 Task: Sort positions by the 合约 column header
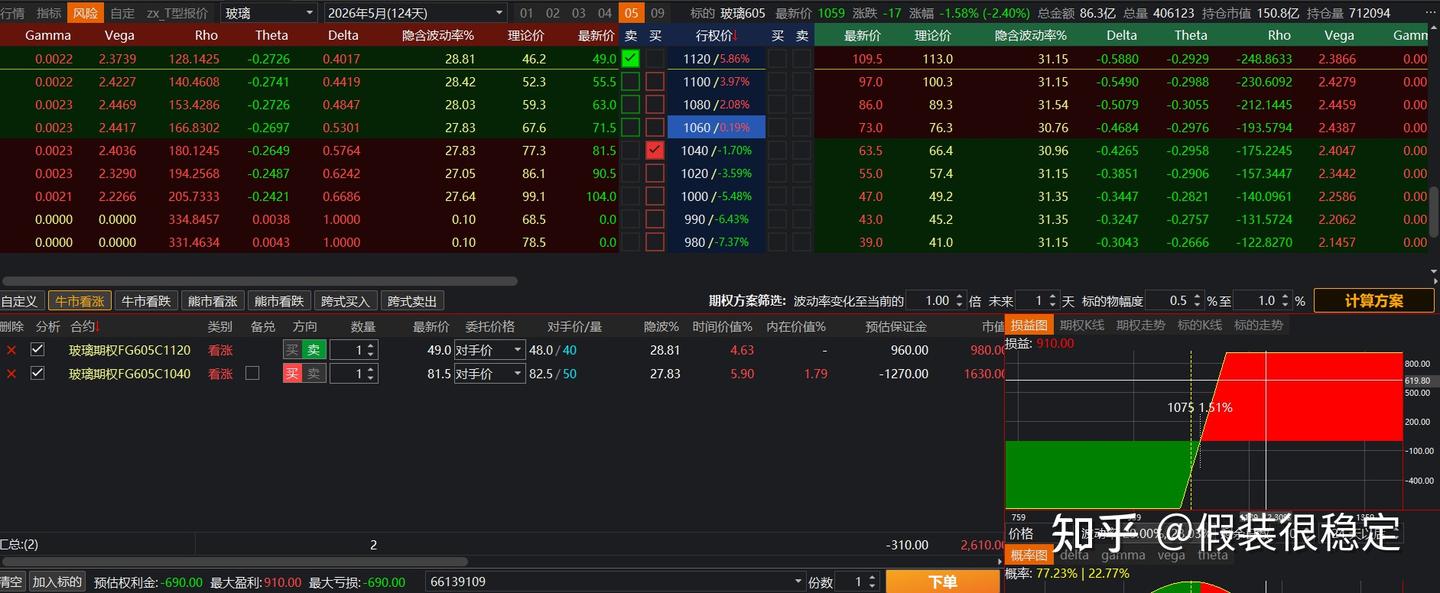pyautogui.click(x=86, y=326)
